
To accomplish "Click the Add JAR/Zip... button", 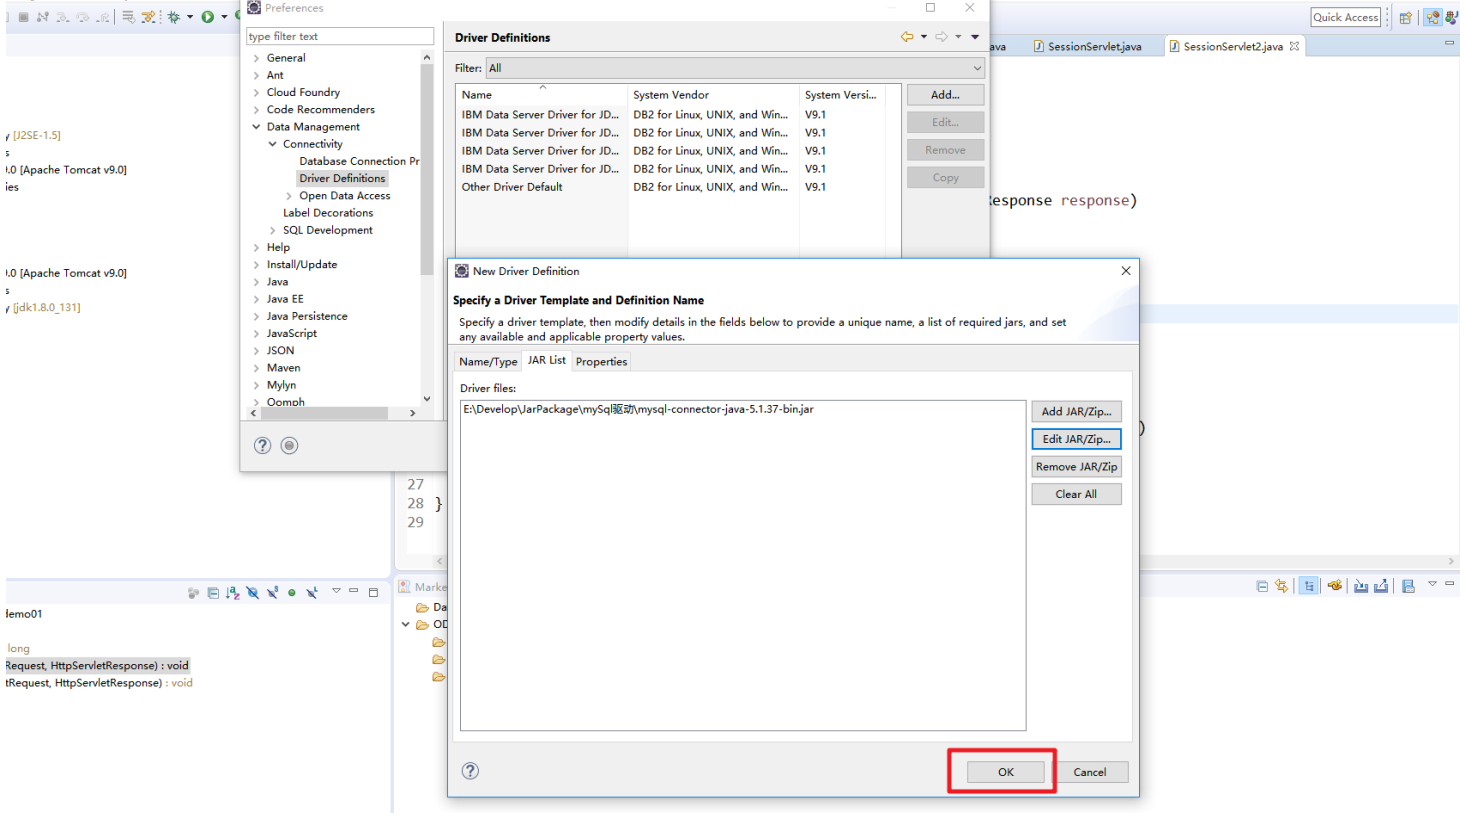I will (1076, 411).
